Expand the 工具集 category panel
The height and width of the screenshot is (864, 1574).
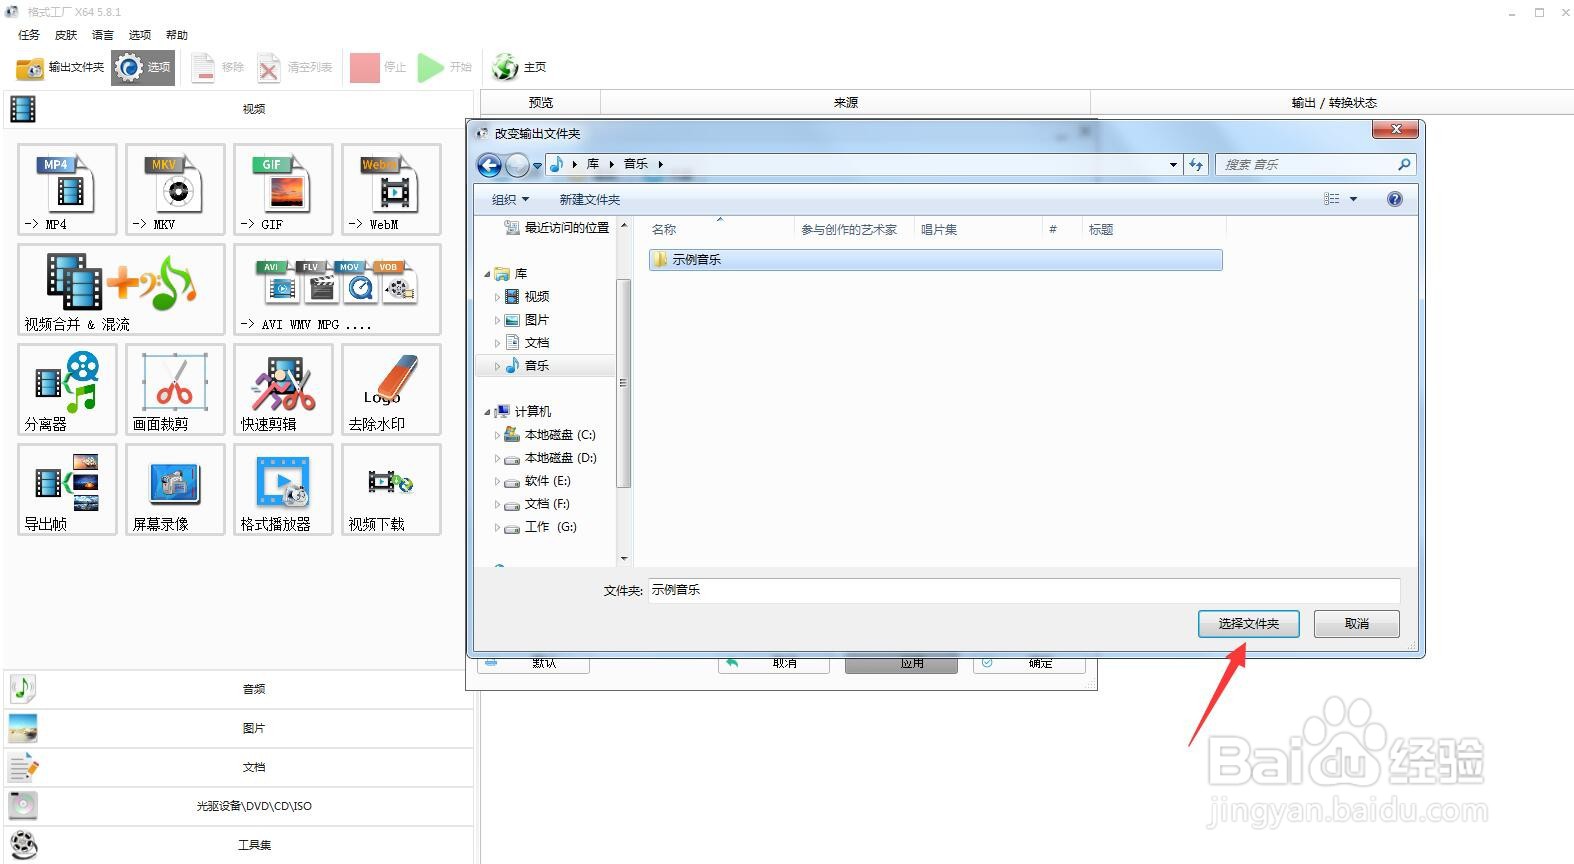pyautogui.click(x=239, y=845)
